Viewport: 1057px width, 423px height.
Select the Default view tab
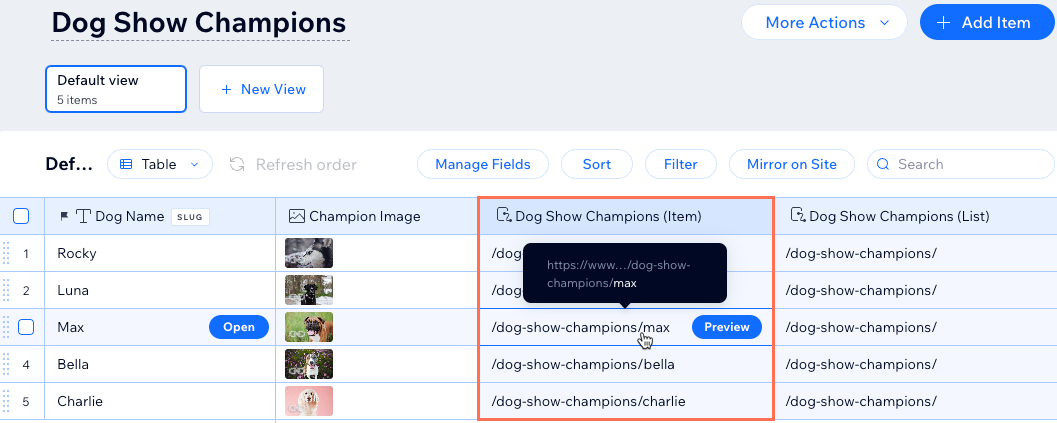[x=116, y=89]
